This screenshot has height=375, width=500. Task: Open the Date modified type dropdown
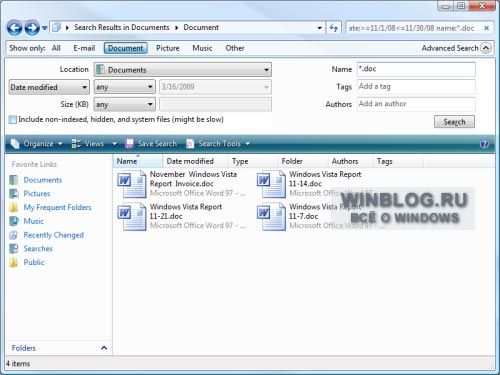point(49,87)
